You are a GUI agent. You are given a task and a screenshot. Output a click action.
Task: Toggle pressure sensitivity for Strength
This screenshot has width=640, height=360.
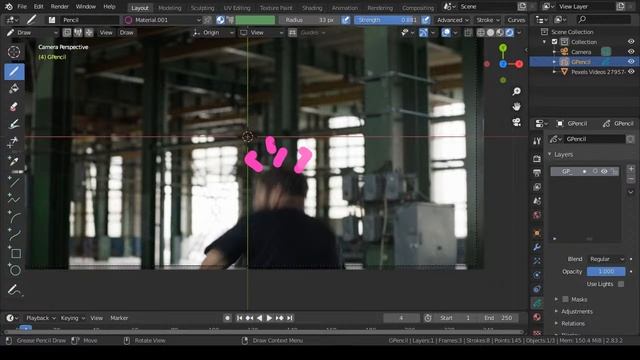click(x=425, y=20)
